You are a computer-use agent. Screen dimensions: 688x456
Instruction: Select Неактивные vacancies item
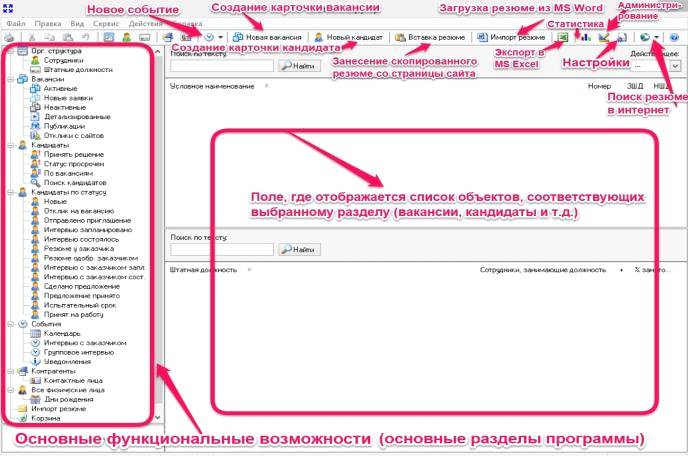[x=65, y=108]
